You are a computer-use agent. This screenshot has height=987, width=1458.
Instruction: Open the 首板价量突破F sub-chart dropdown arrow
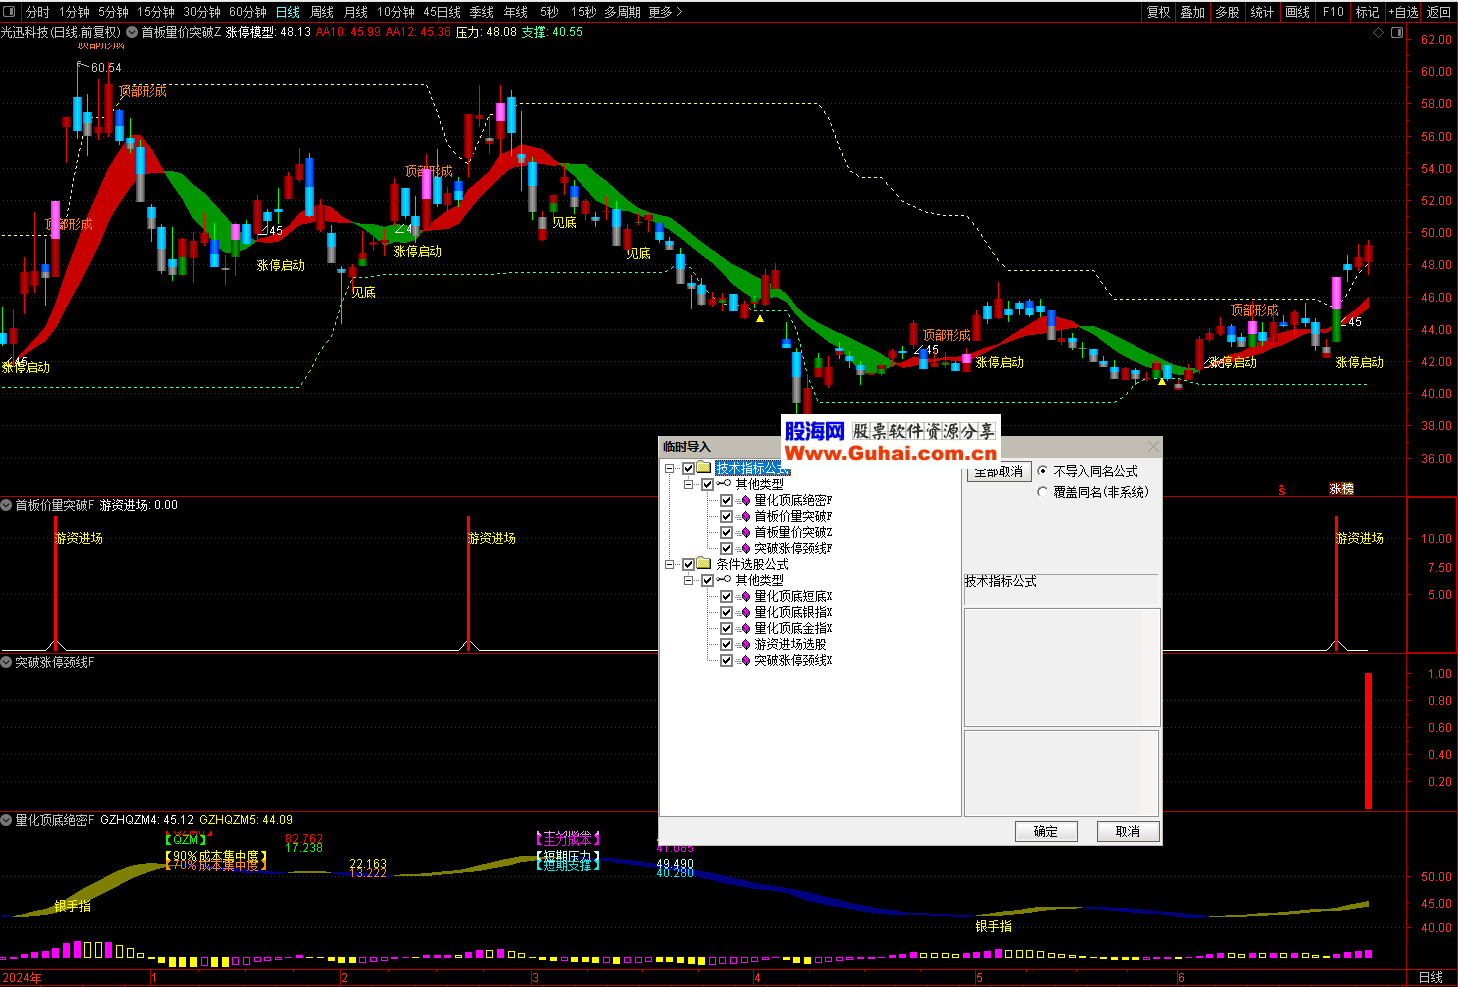coord(6,505)
